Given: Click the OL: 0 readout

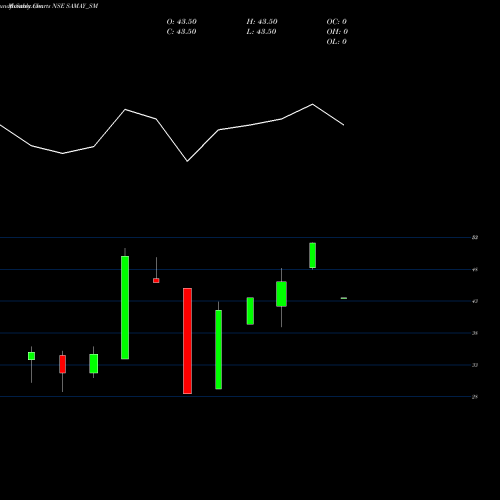Looking at the screenshot, I should coord(337,42).
